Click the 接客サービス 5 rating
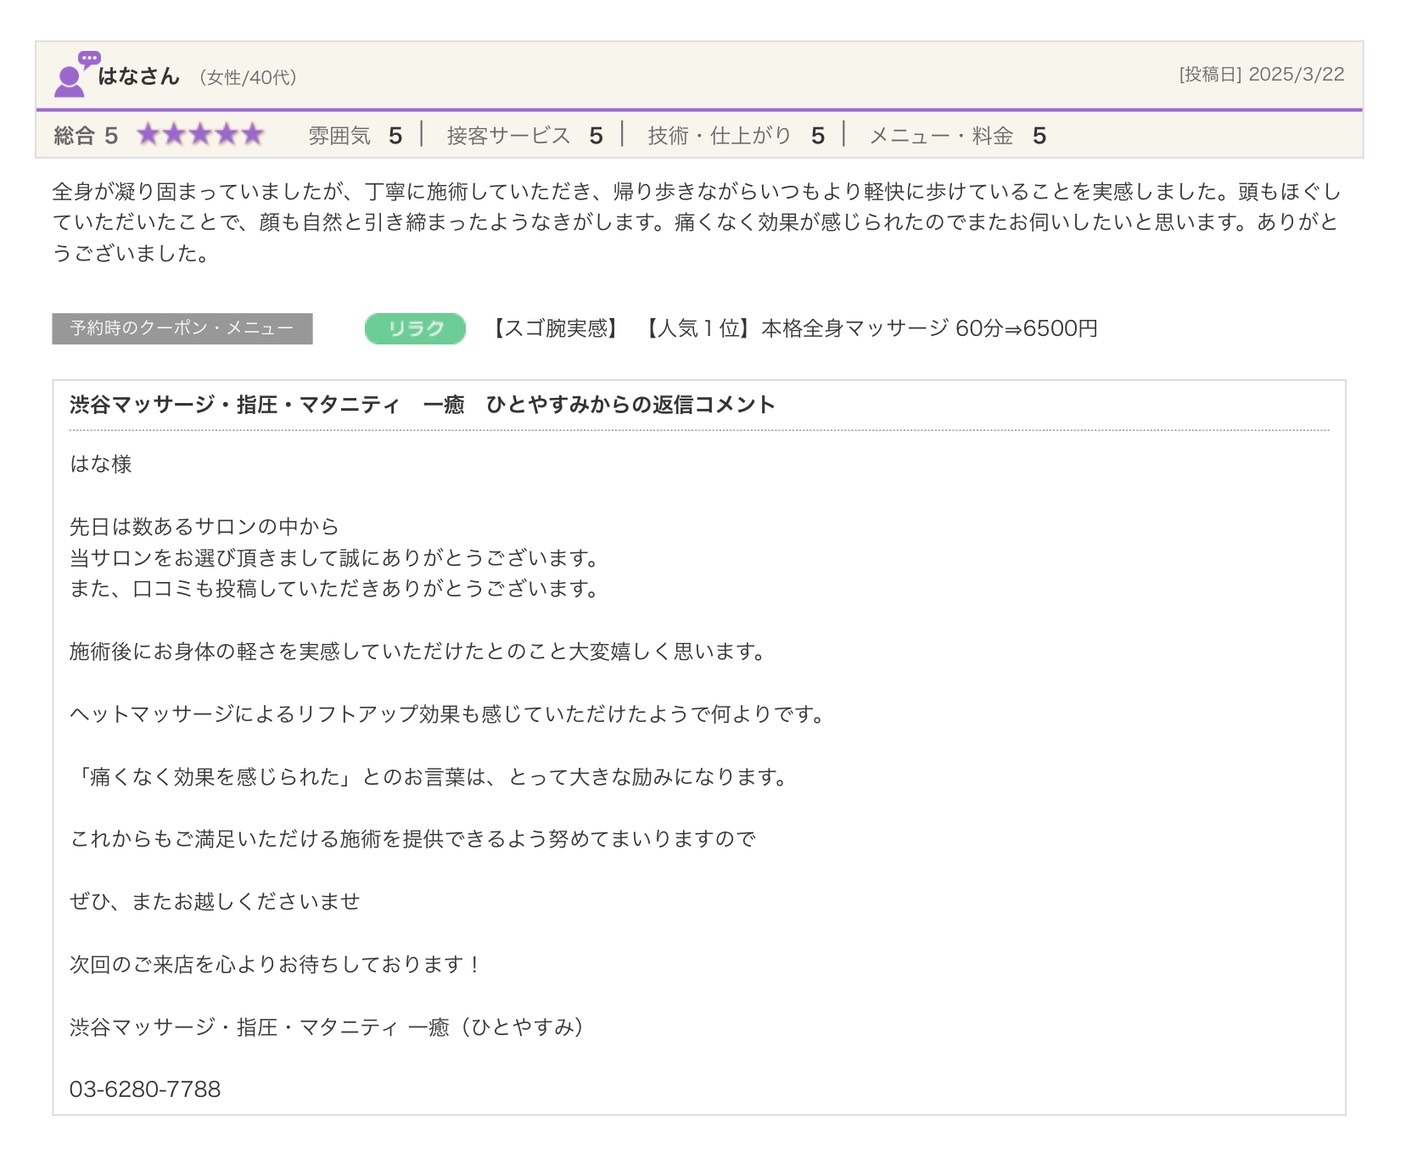This screenshot has width=1406, height=1164. pyautogui.click(x=525, y=135)
